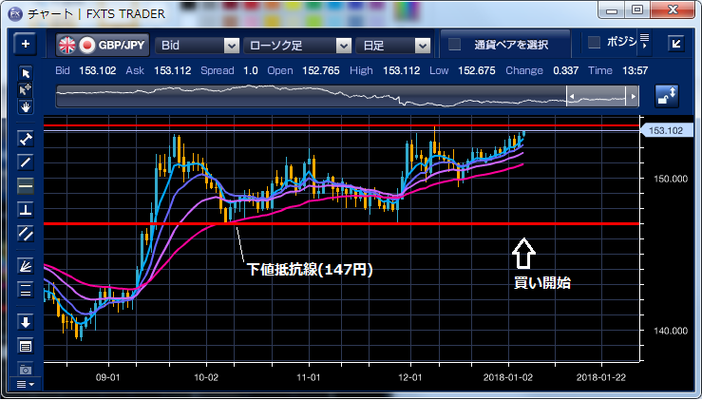
Task: Click the 下値抵抗線(147円) annotation text
Action: point(309,269)
